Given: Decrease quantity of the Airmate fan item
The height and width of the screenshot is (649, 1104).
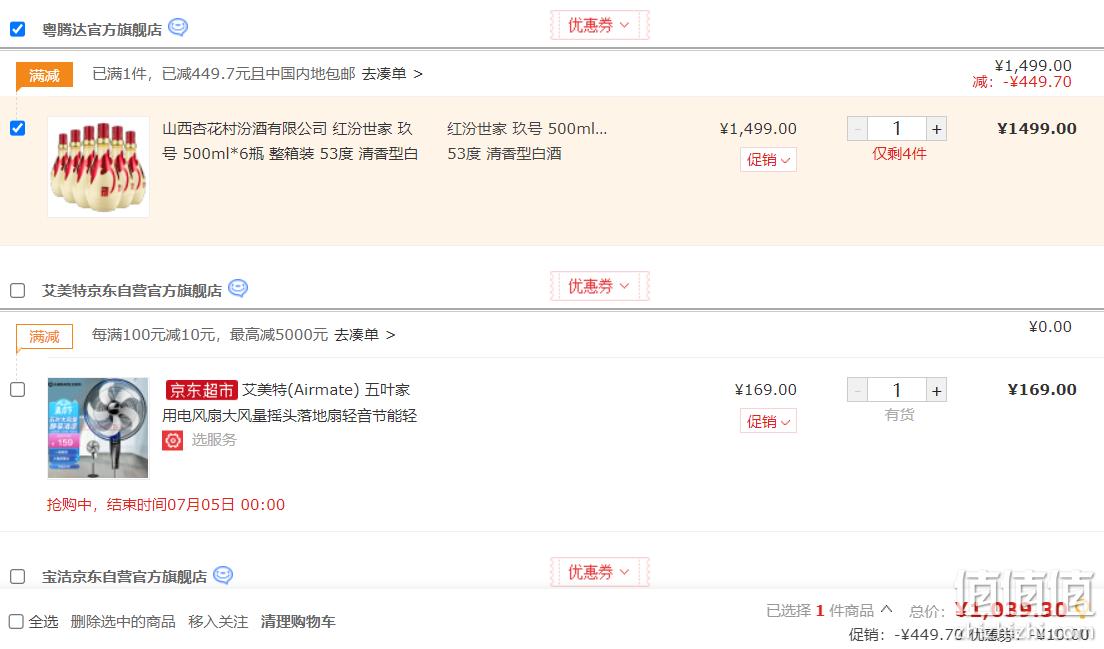Looking at the screenshot, I should [x=857, y=390].
